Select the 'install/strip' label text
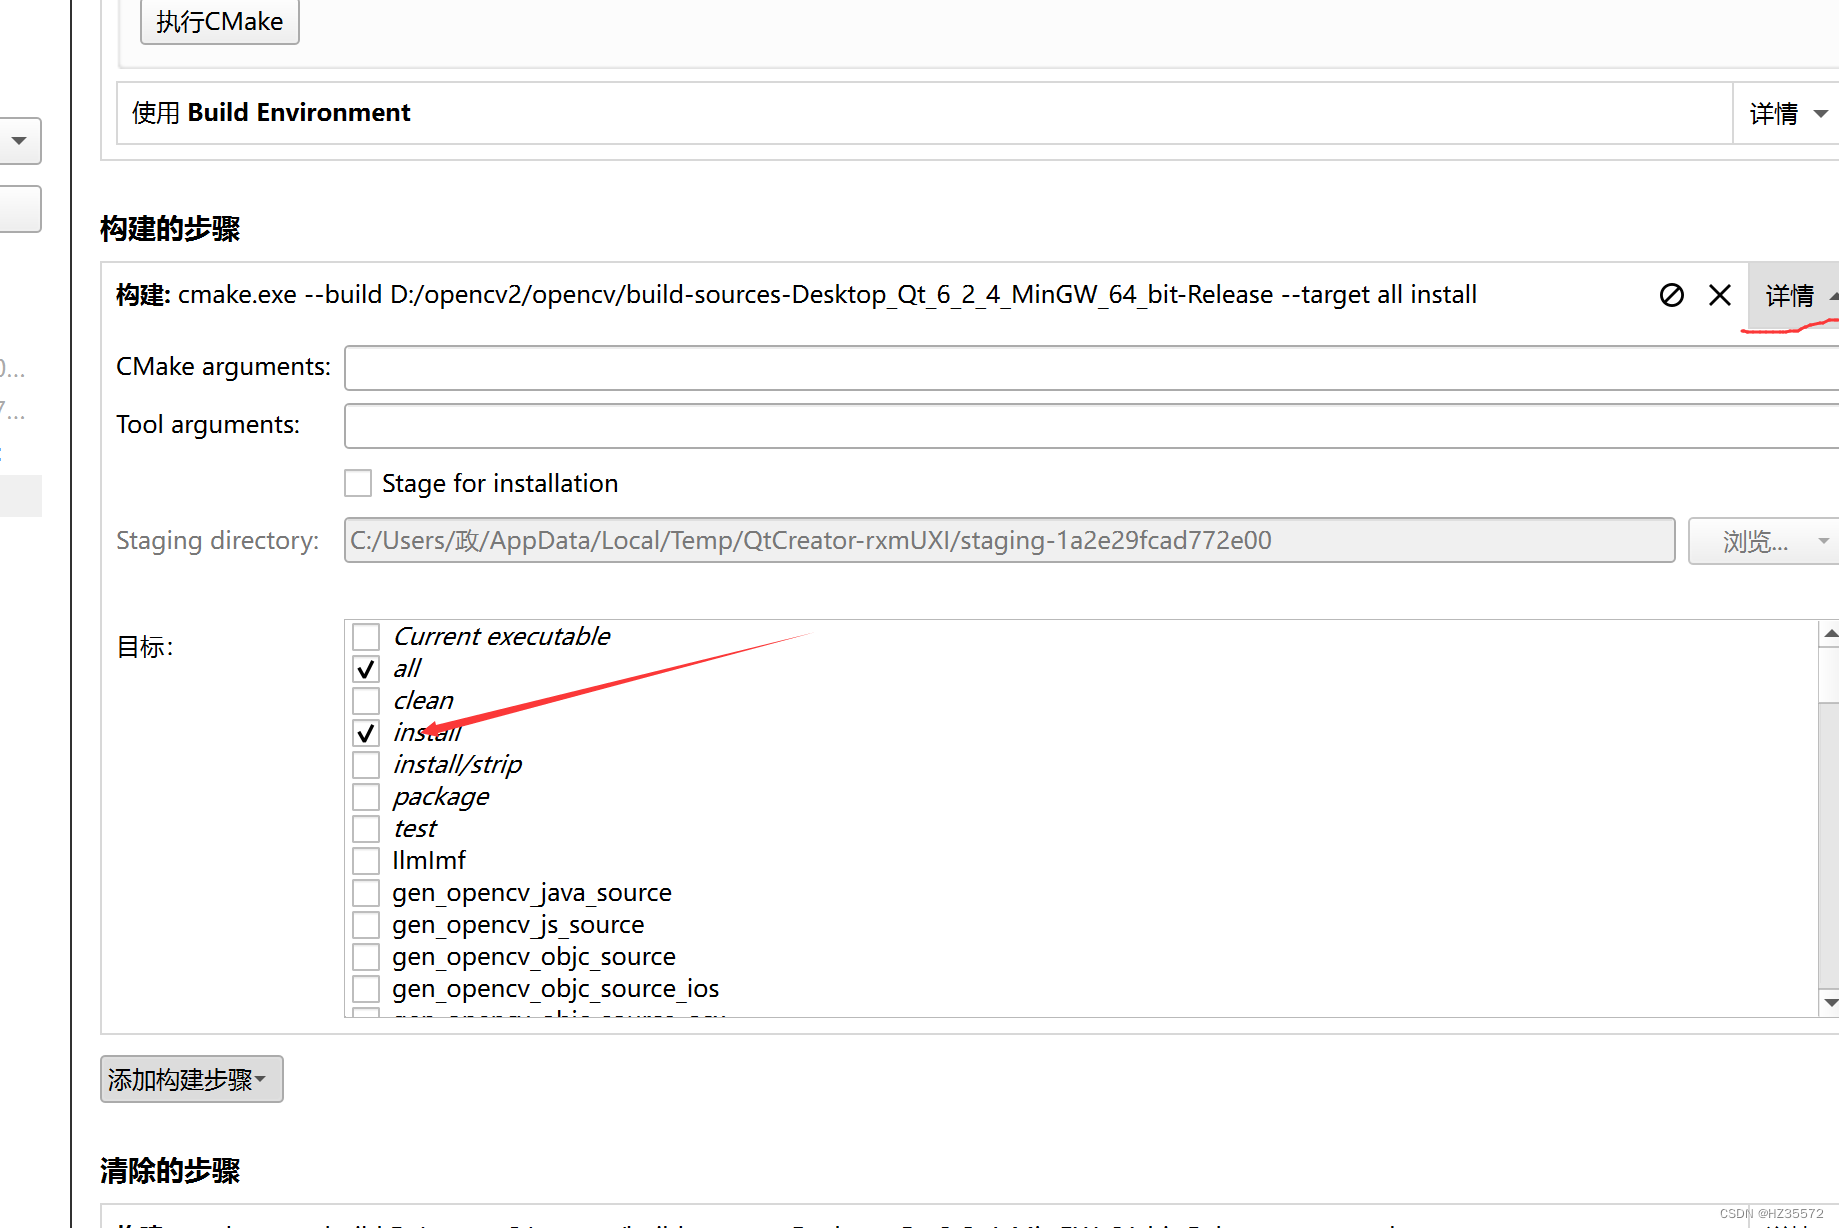This screenshot has height=1228, width=1839. click(457, 765)
